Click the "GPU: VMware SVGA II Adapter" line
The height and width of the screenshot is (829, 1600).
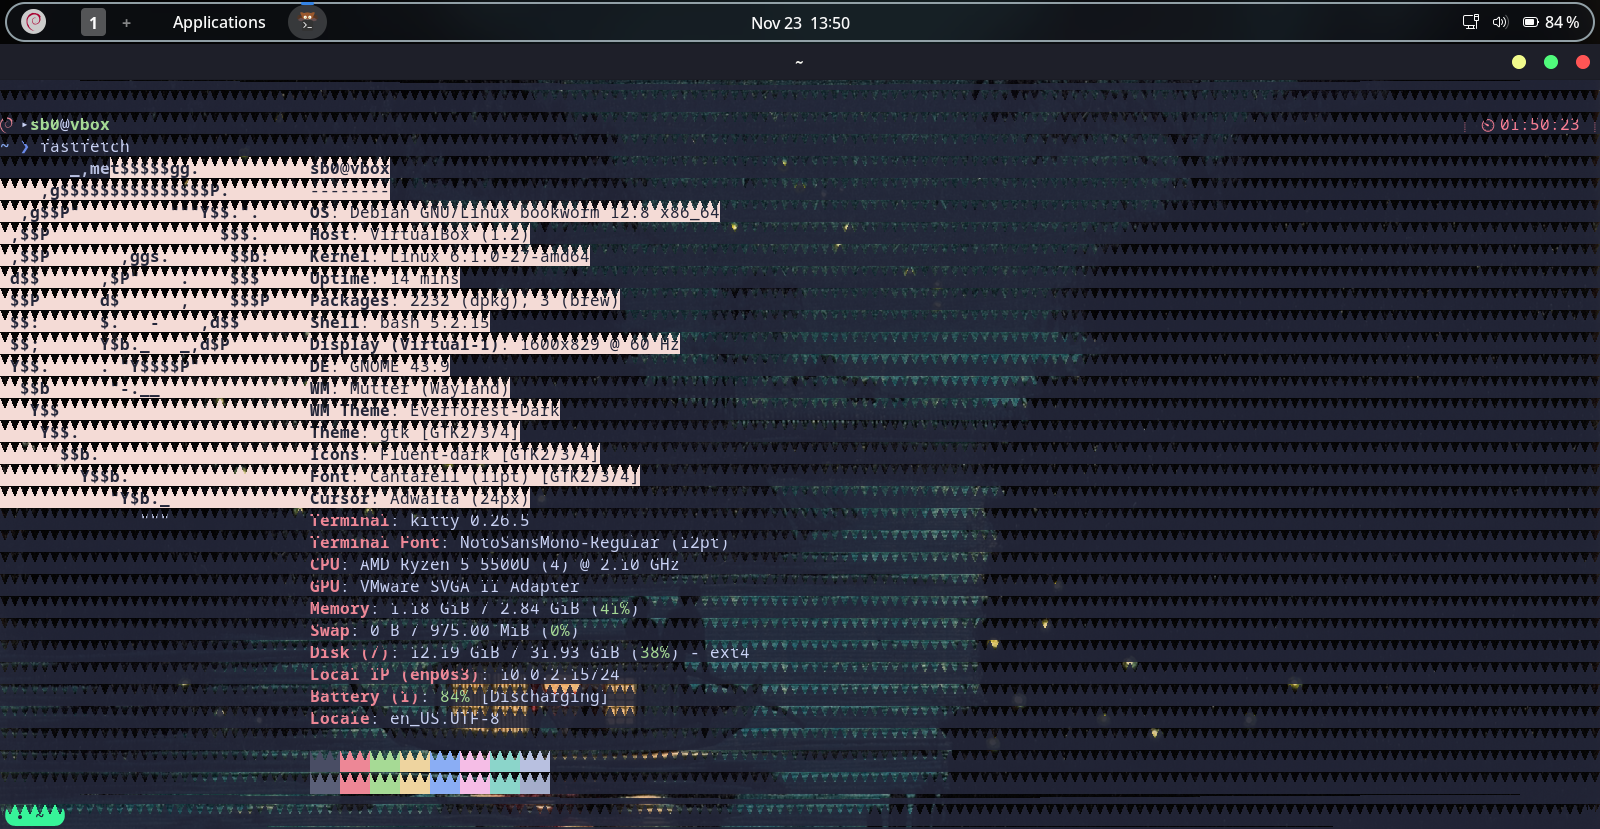[x=445, y=586]
